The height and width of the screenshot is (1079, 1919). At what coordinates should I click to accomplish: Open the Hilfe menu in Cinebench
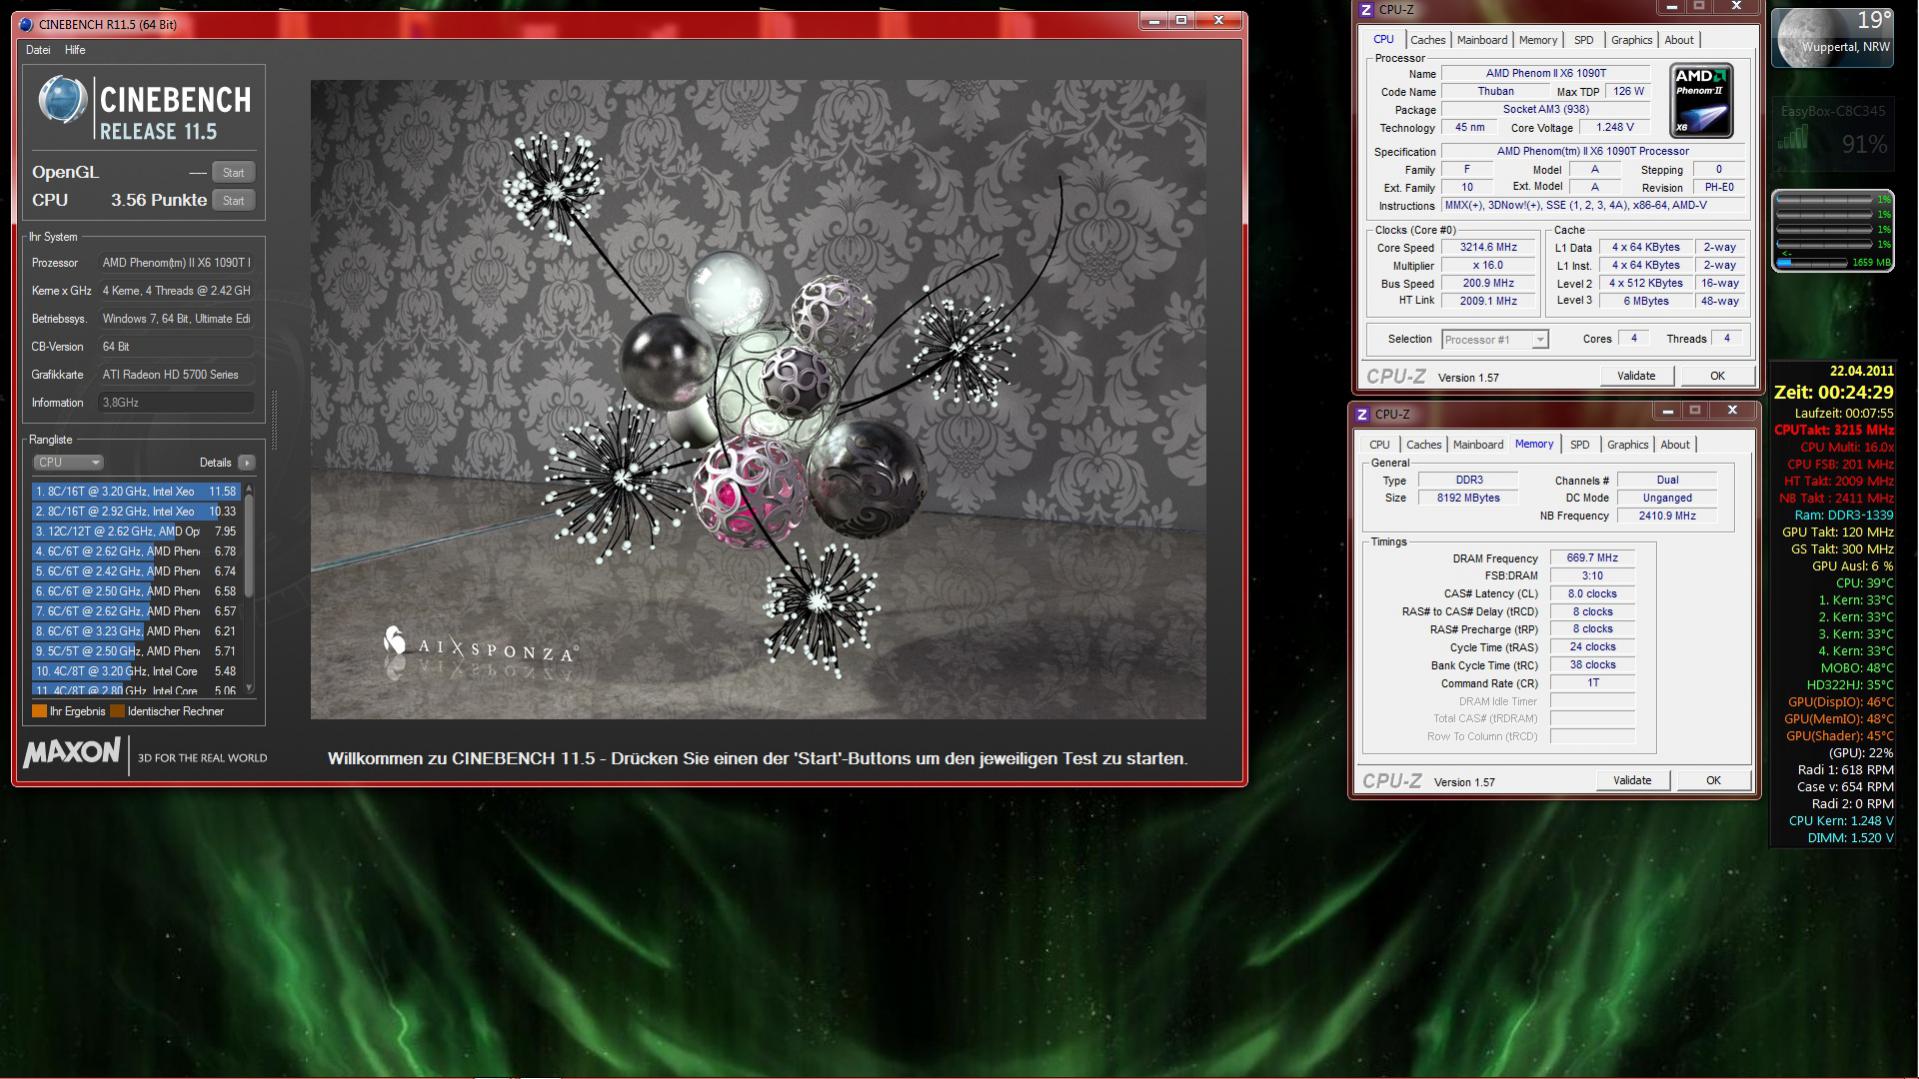[75, 50]
